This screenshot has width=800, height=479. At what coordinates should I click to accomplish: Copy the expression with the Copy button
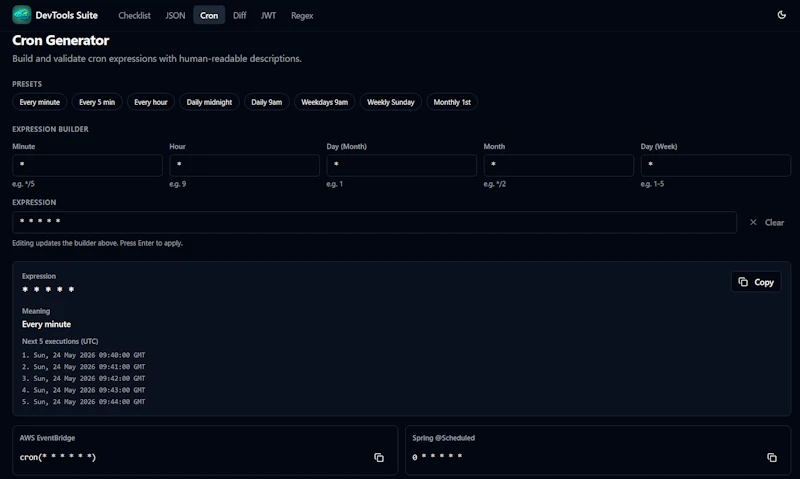[756, 282]
